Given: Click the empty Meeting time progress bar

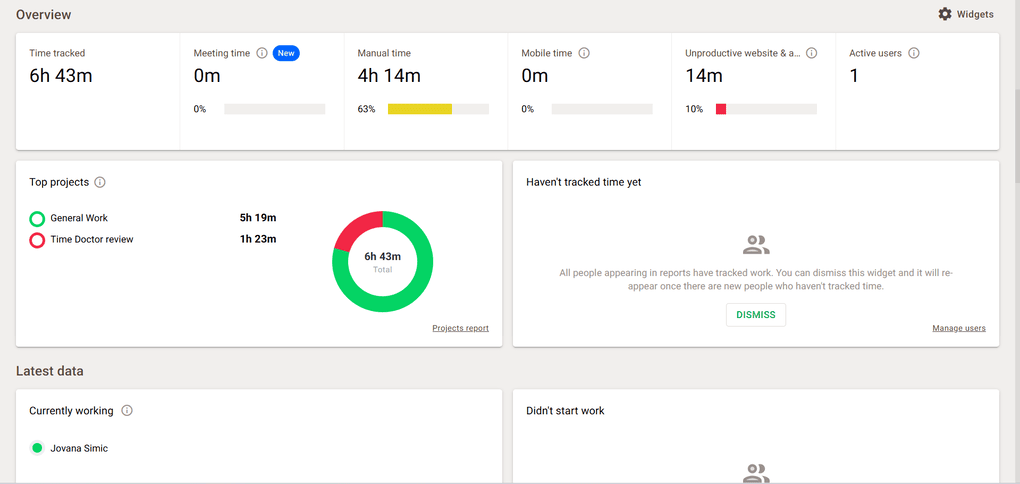Looking at the screenshot, I should [275, 109].
